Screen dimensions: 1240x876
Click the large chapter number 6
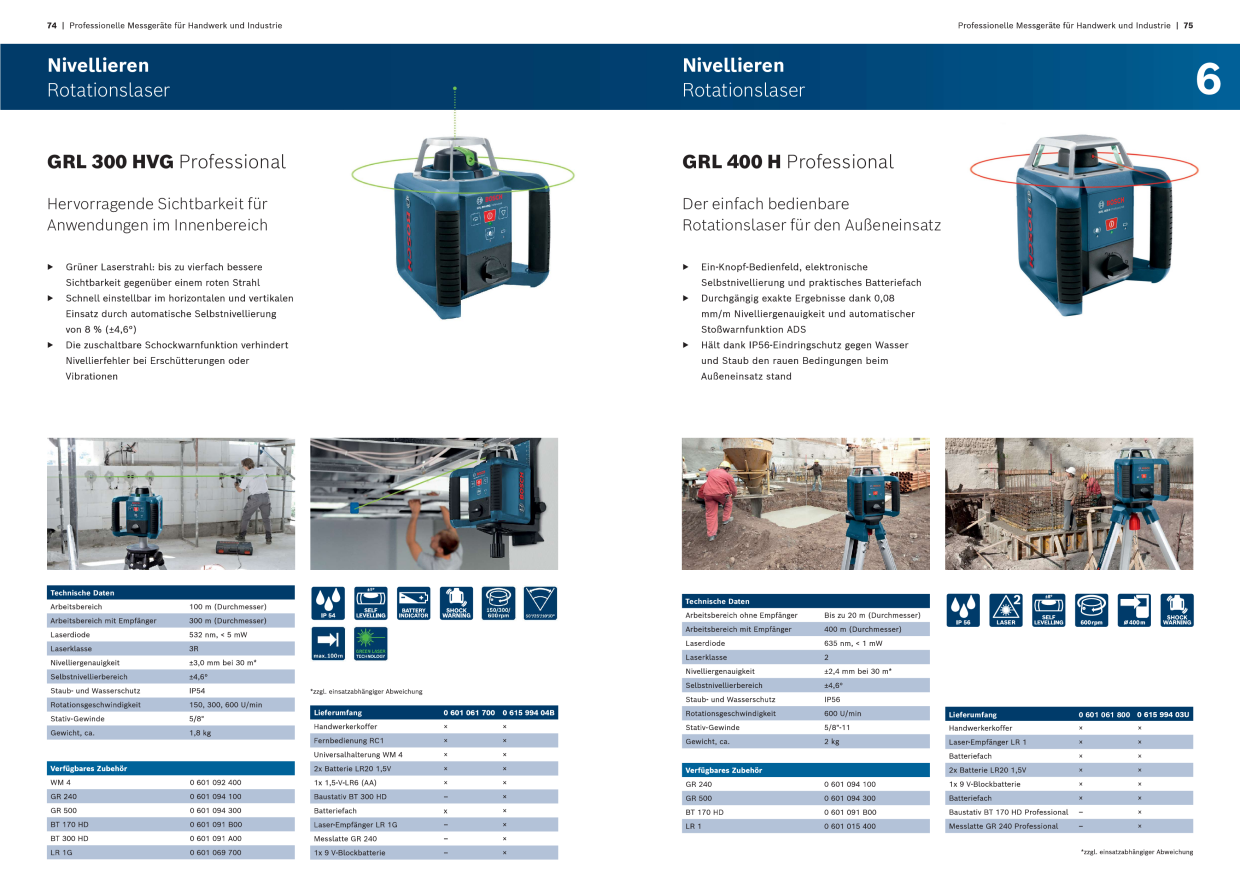(x=1208, y=79)
